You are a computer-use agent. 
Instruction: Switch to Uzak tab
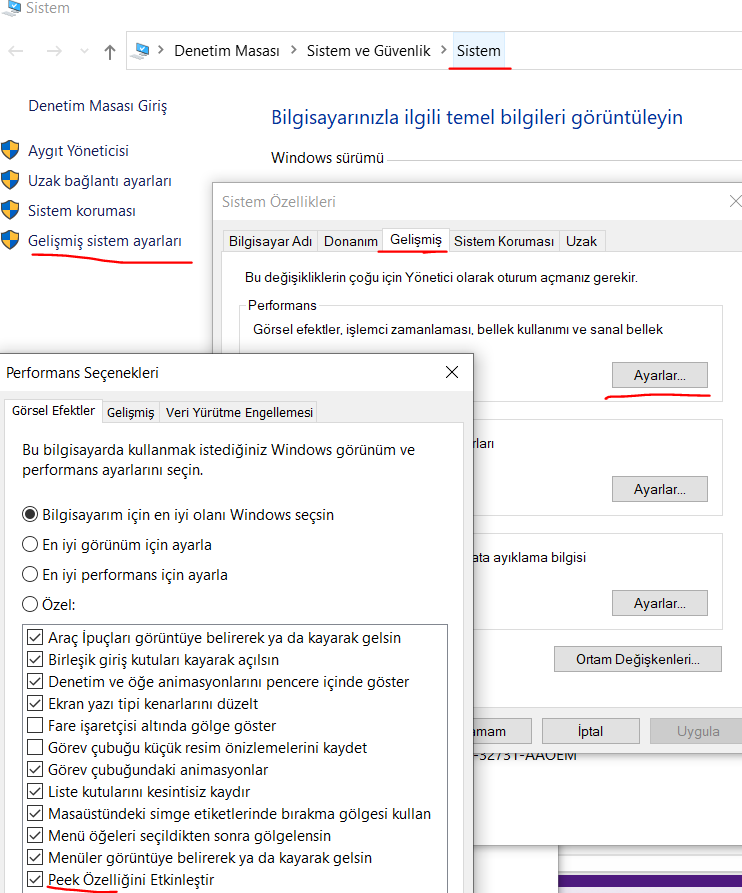click(x=581, y=241)
